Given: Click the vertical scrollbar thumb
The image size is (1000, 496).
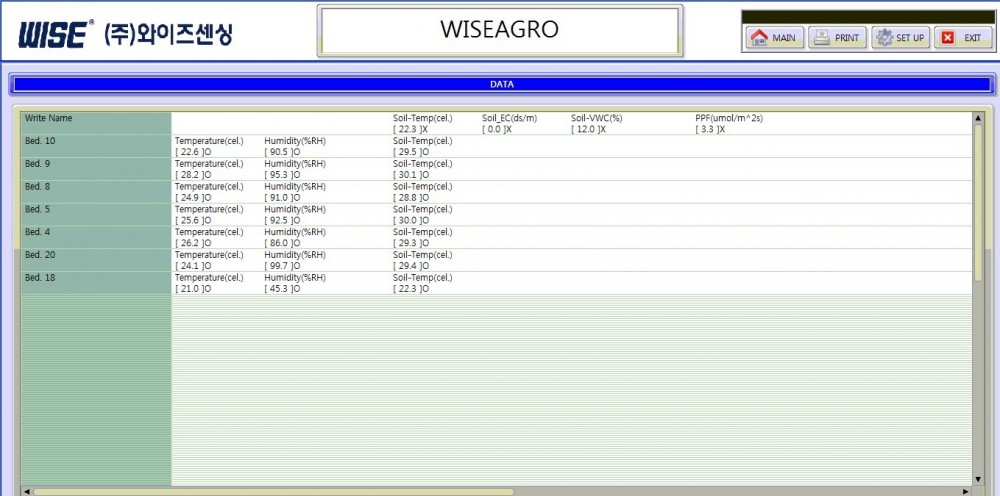Looking at the screenshot, I should pos(978,202).
